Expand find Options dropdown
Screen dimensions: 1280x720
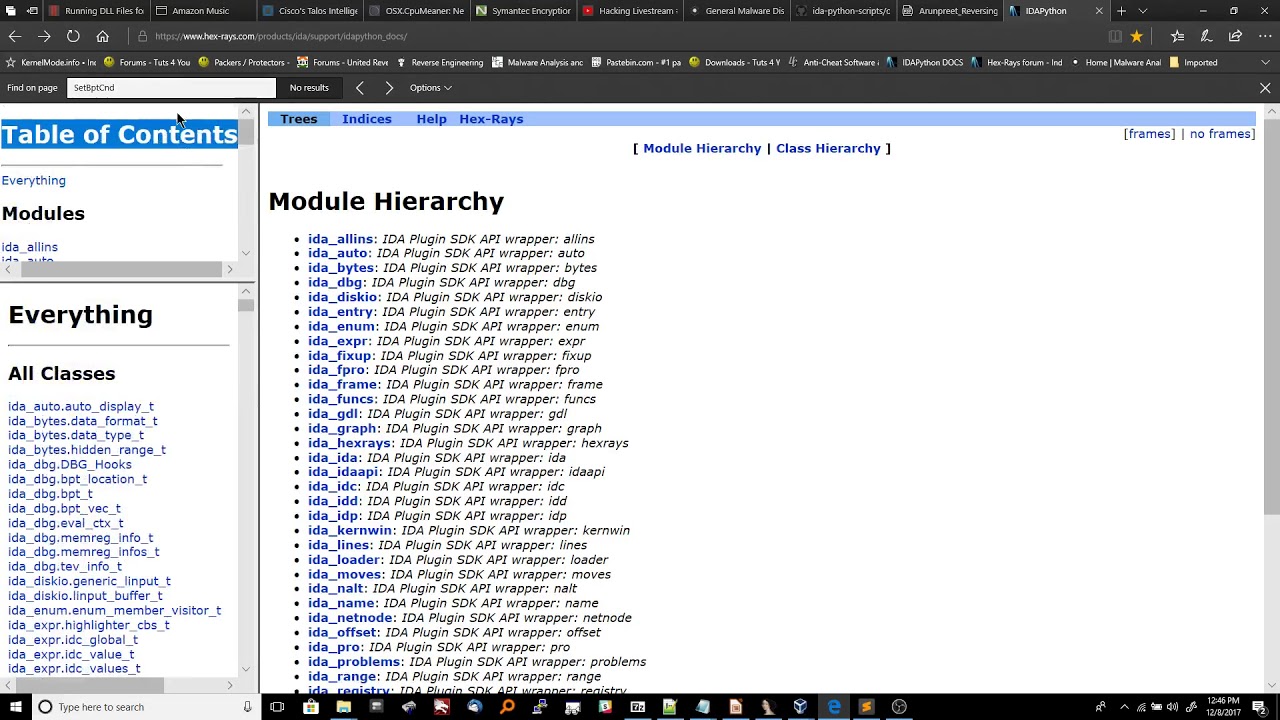coord(431,88)
